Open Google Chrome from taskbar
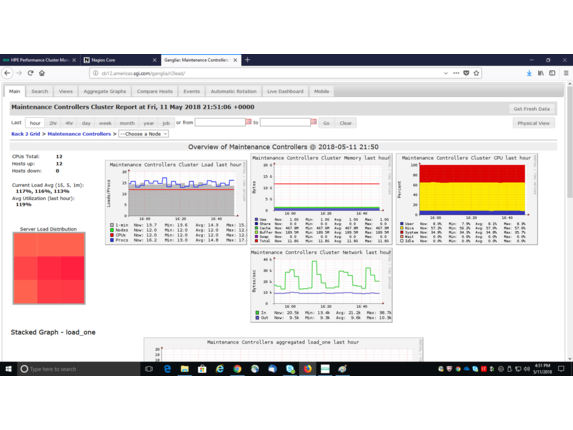The width and height of the screenshot is (573, 430). click(237, 369)
